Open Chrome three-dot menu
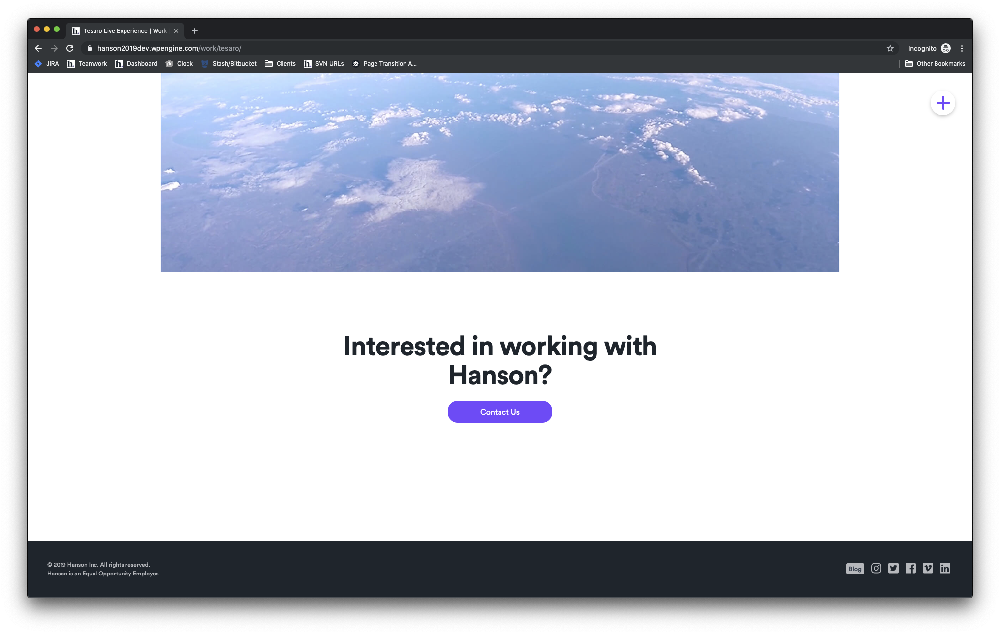Viewport: 1000px width, 634px height. tap(962, 48)
